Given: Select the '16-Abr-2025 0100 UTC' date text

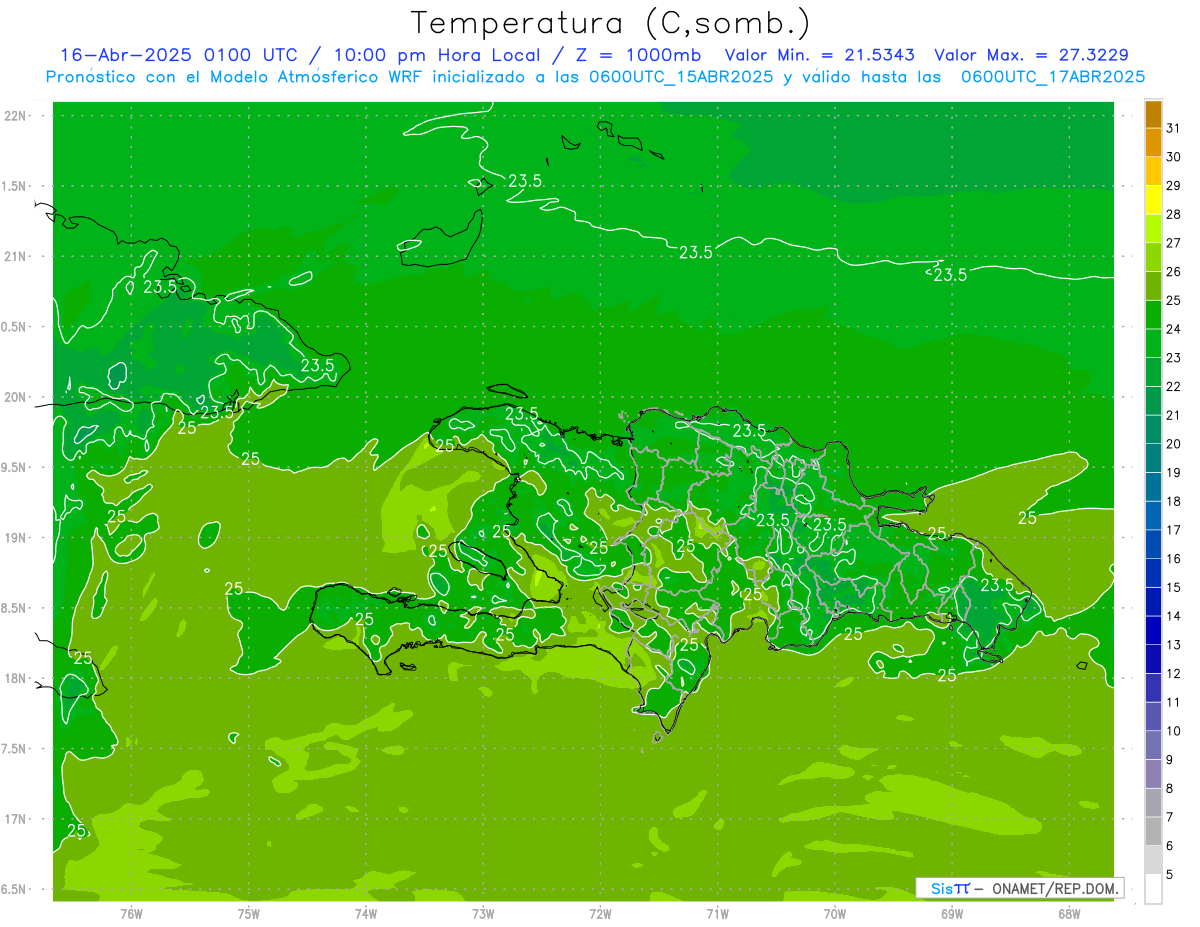Looking at the screenshot, I should coord(177,55).
